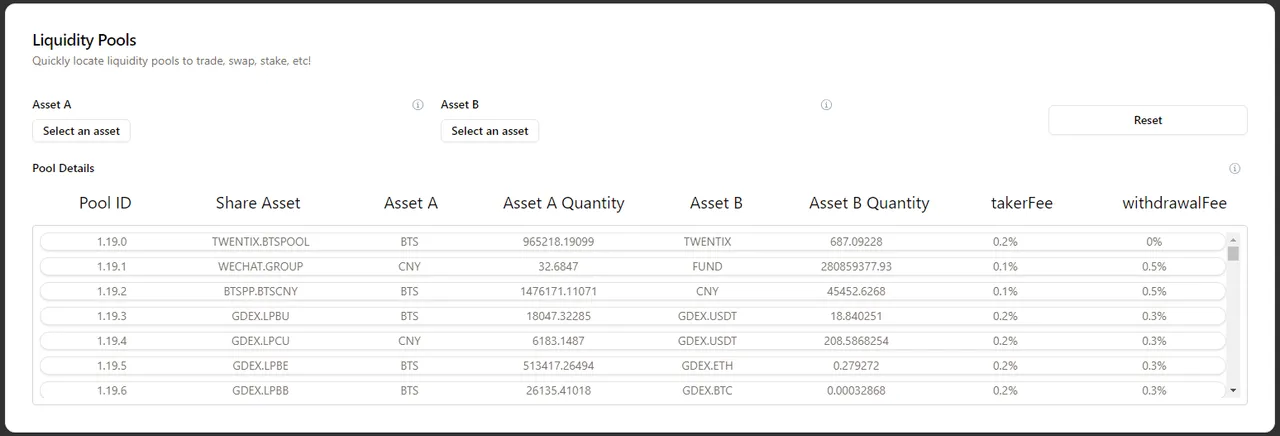Click the Pool Details info icon

1235,169
